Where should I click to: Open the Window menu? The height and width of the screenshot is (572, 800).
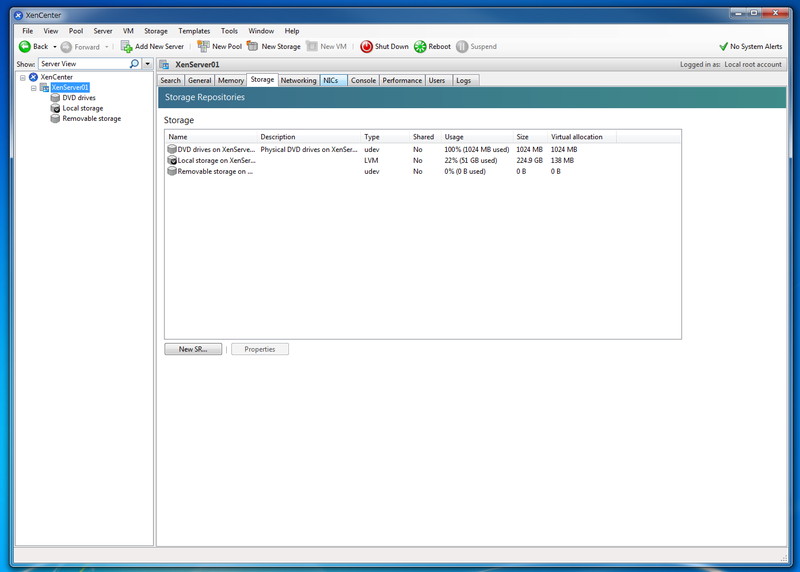click(x=261, y=31)
